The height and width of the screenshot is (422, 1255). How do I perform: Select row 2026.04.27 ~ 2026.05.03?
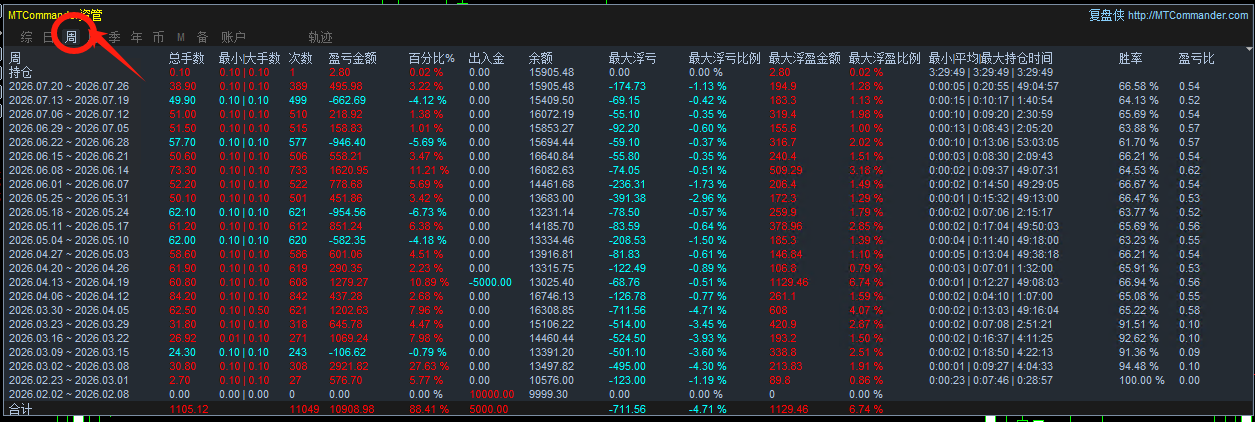[69, 254]
